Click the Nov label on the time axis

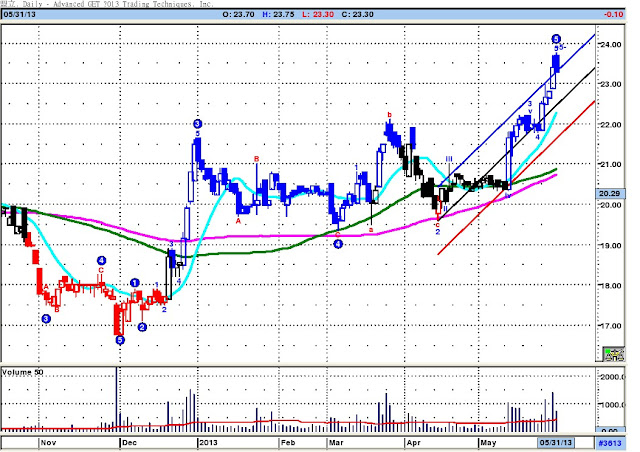[48, 443]
